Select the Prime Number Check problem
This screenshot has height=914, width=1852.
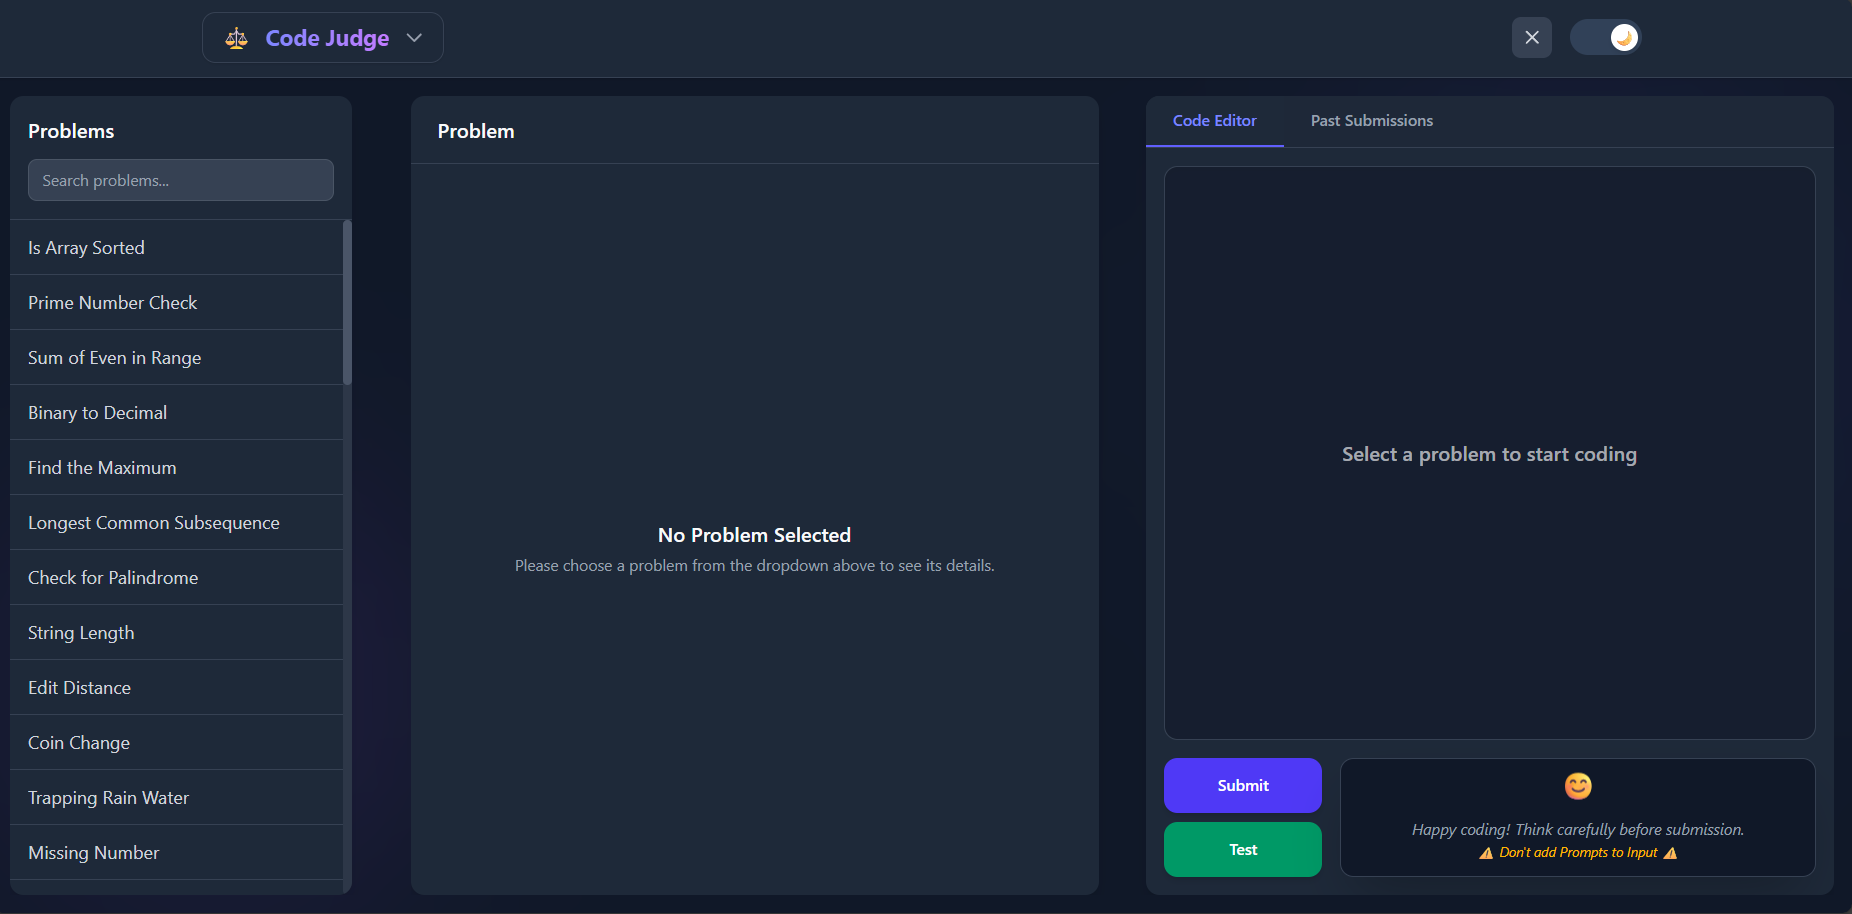113,303
